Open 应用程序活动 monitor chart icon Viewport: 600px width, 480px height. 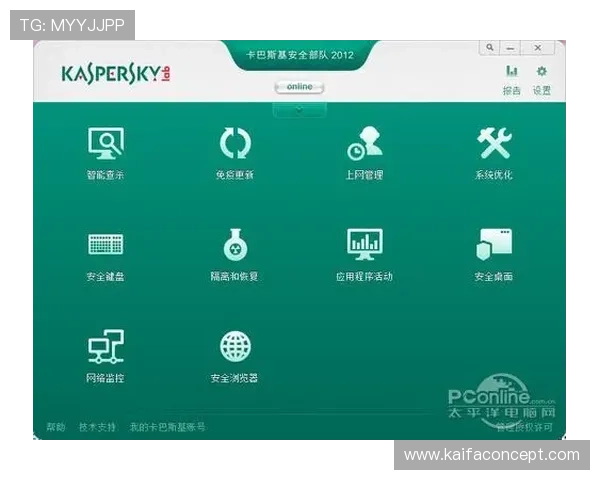(x=364, y=244)
